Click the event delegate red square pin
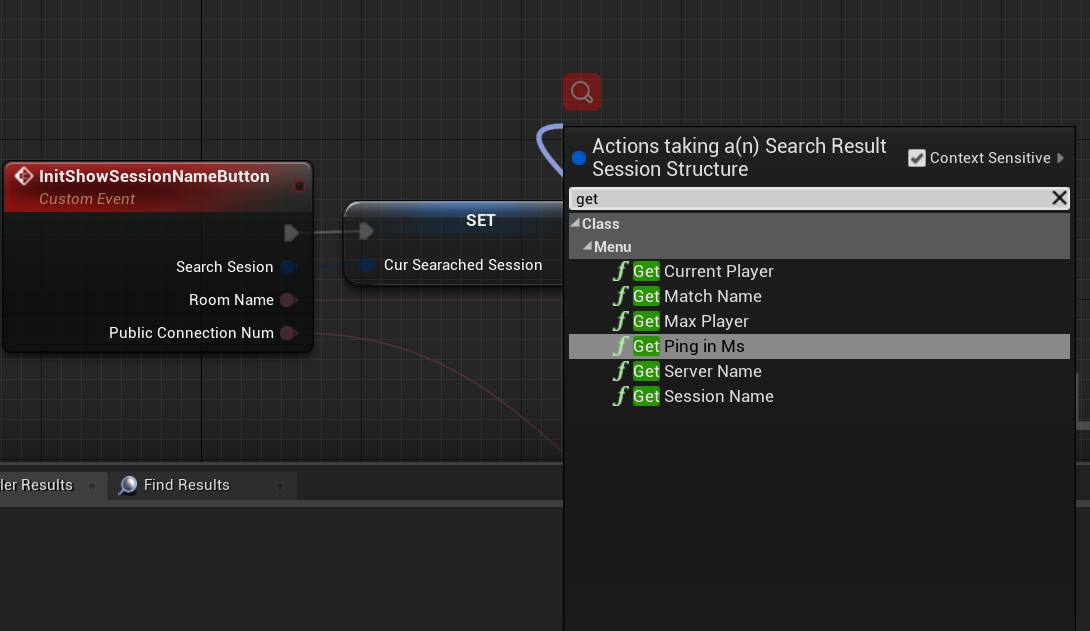The image size is (1090, 631). (x=299, y=186)
